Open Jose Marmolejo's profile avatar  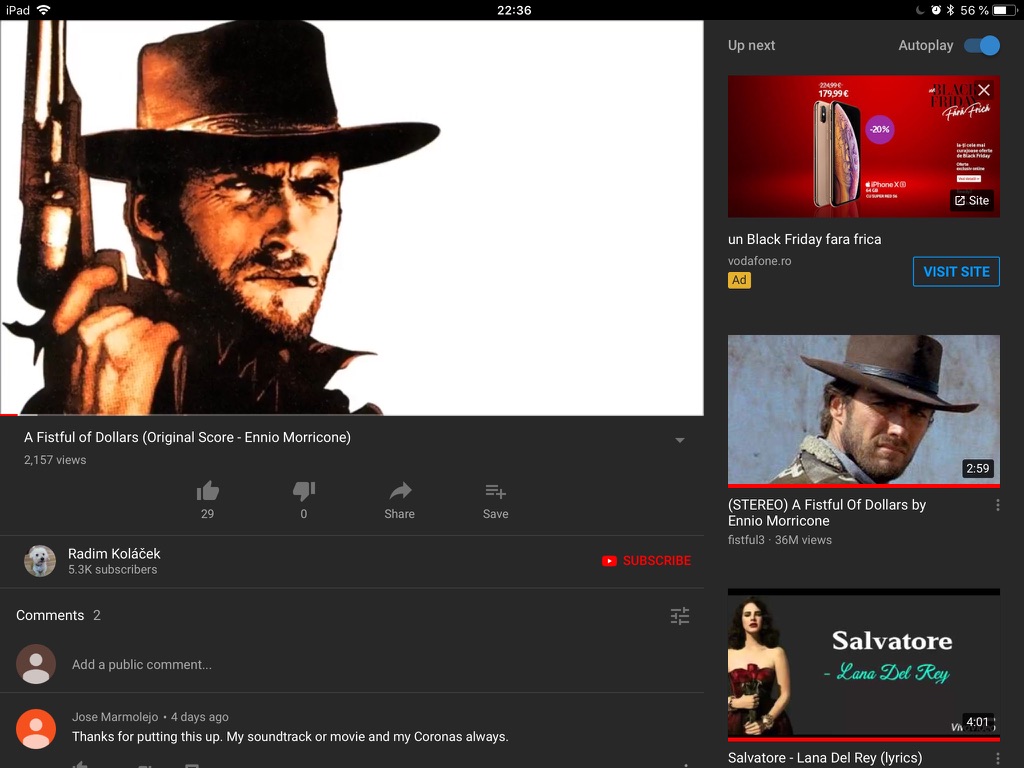[36, 729]
